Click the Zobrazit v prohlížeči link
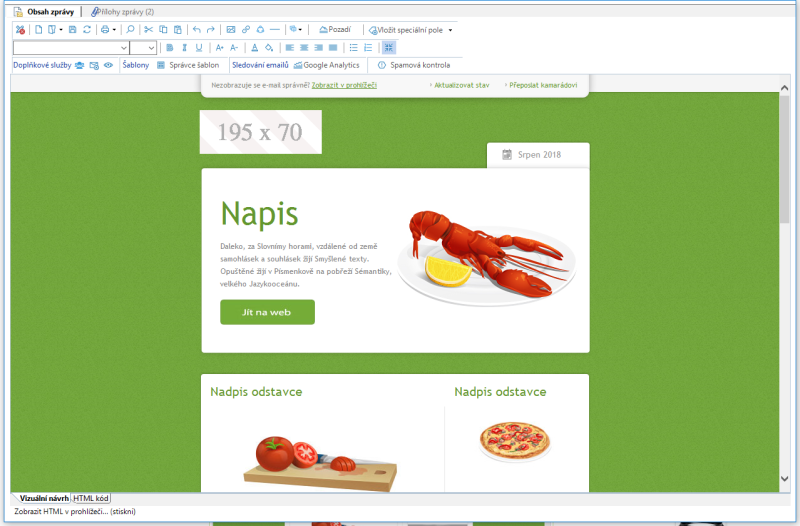800x526 pixels. [x=344, y=85]
